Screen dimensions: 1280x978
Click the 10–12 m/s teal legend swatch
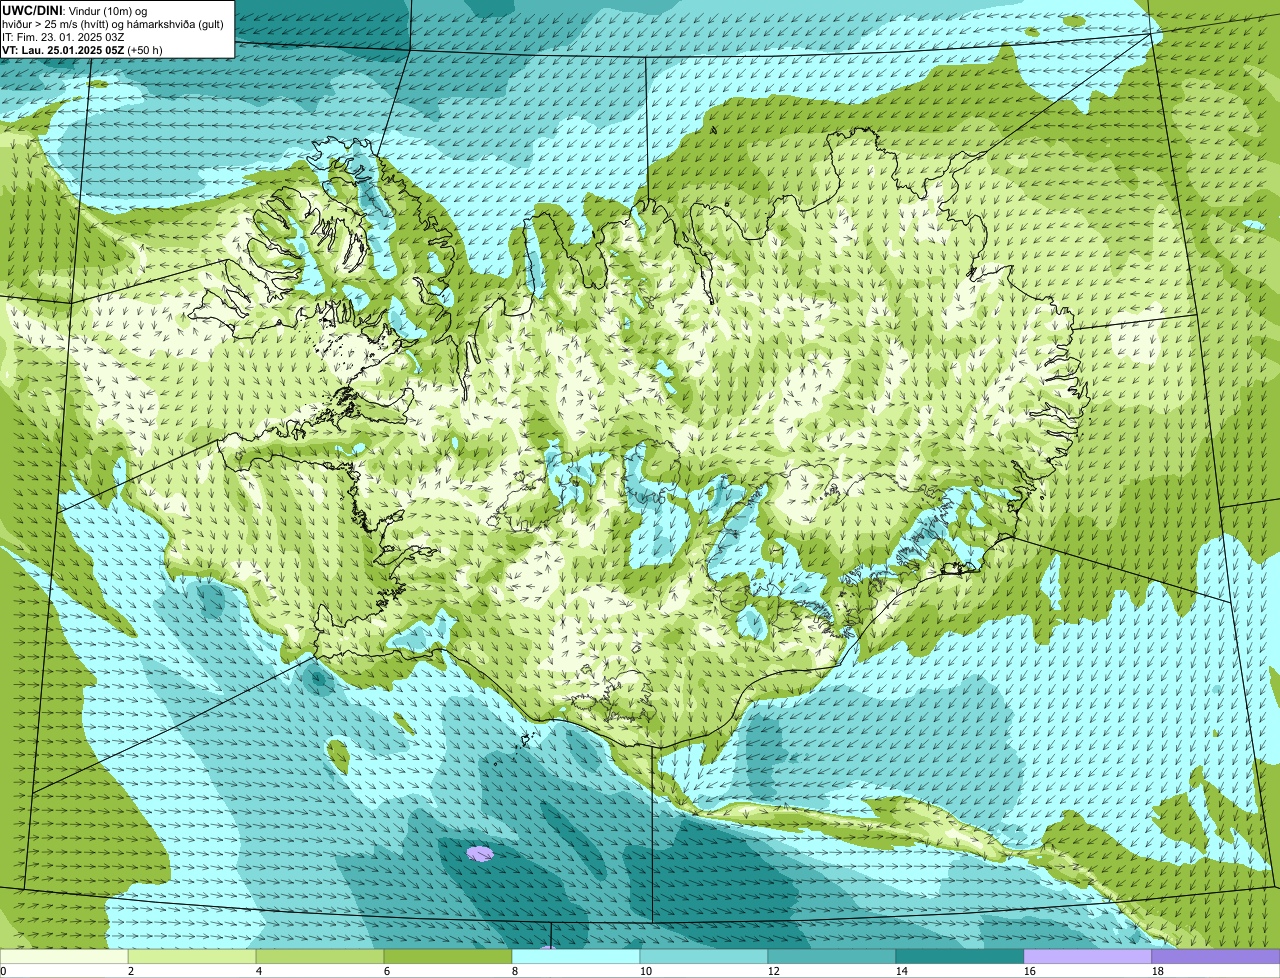point(704,956)
